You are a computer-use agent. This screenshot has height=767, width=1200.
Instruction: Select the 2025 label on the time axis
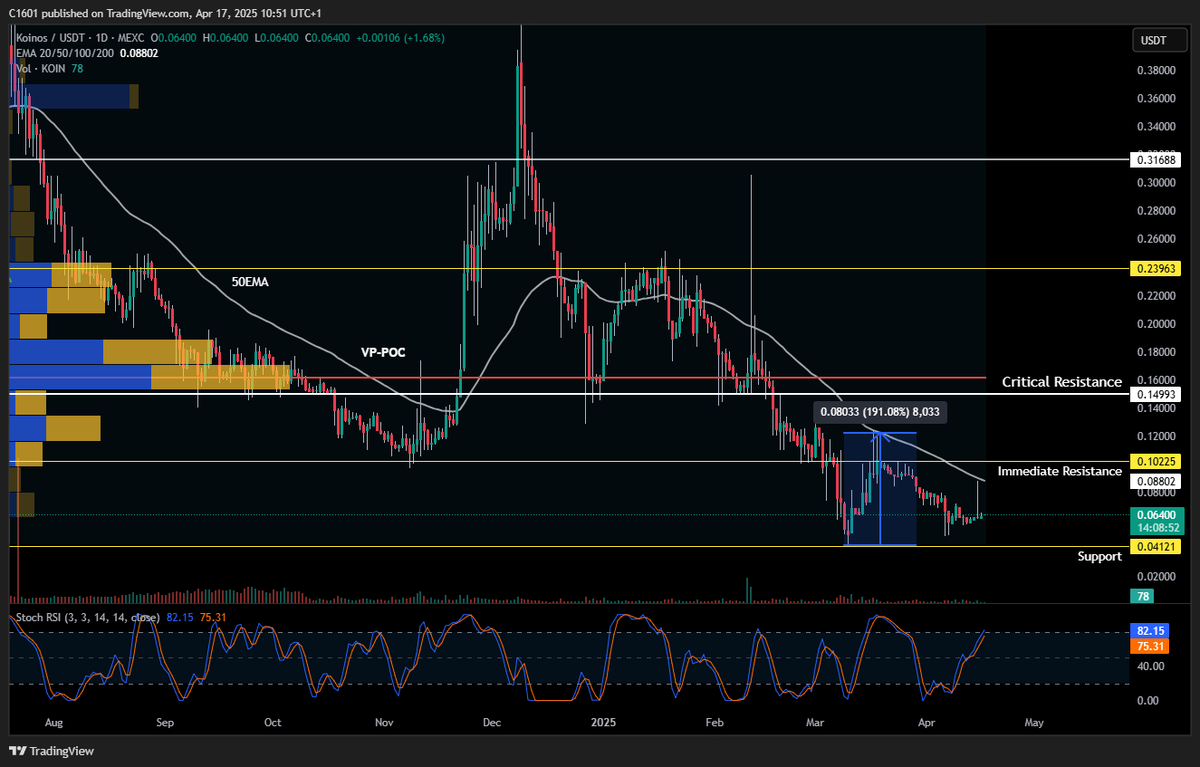tap(604, 722)
